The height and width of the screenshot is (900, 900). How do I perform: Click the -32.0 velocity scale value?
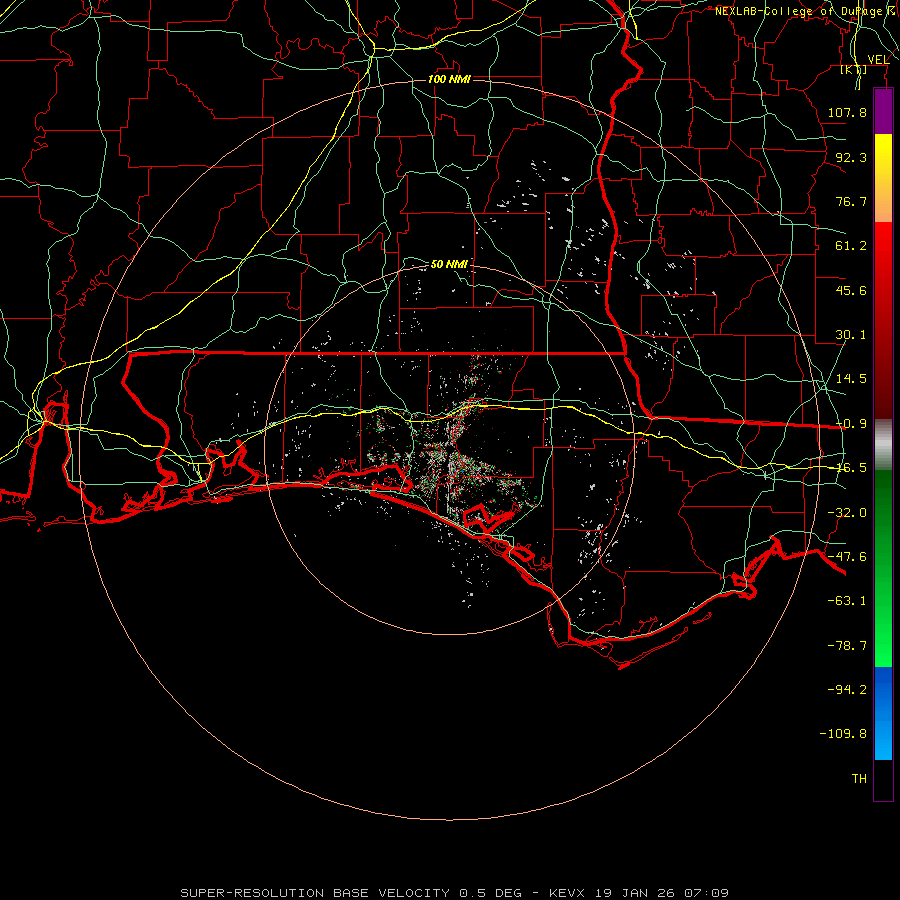pos(847,513)
